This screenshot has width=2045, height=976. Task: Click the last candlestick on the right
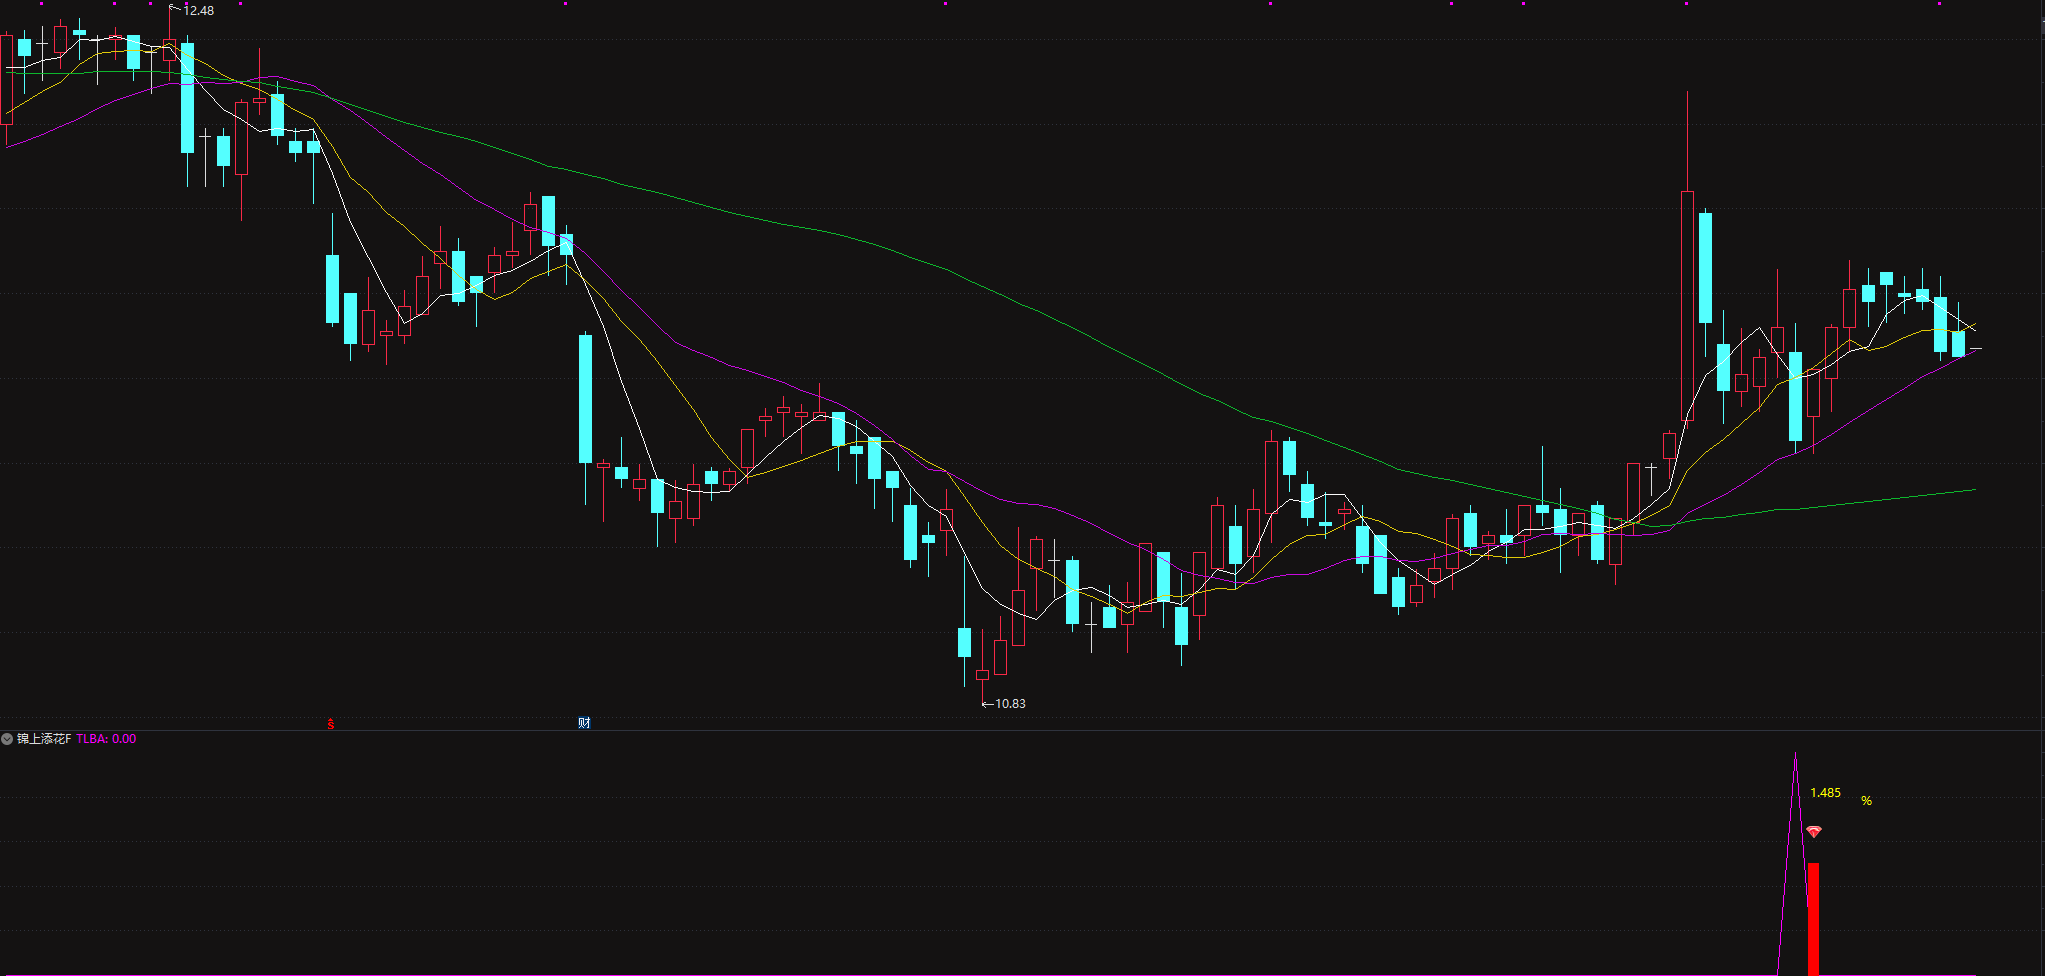(x=1975, y=348)
